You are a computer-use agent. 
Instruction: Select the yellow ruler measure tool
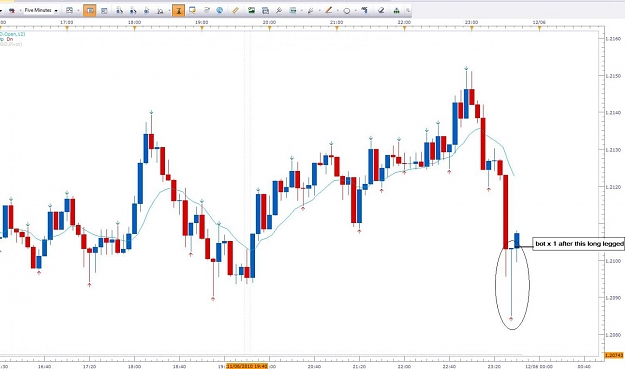pos(235,10)
